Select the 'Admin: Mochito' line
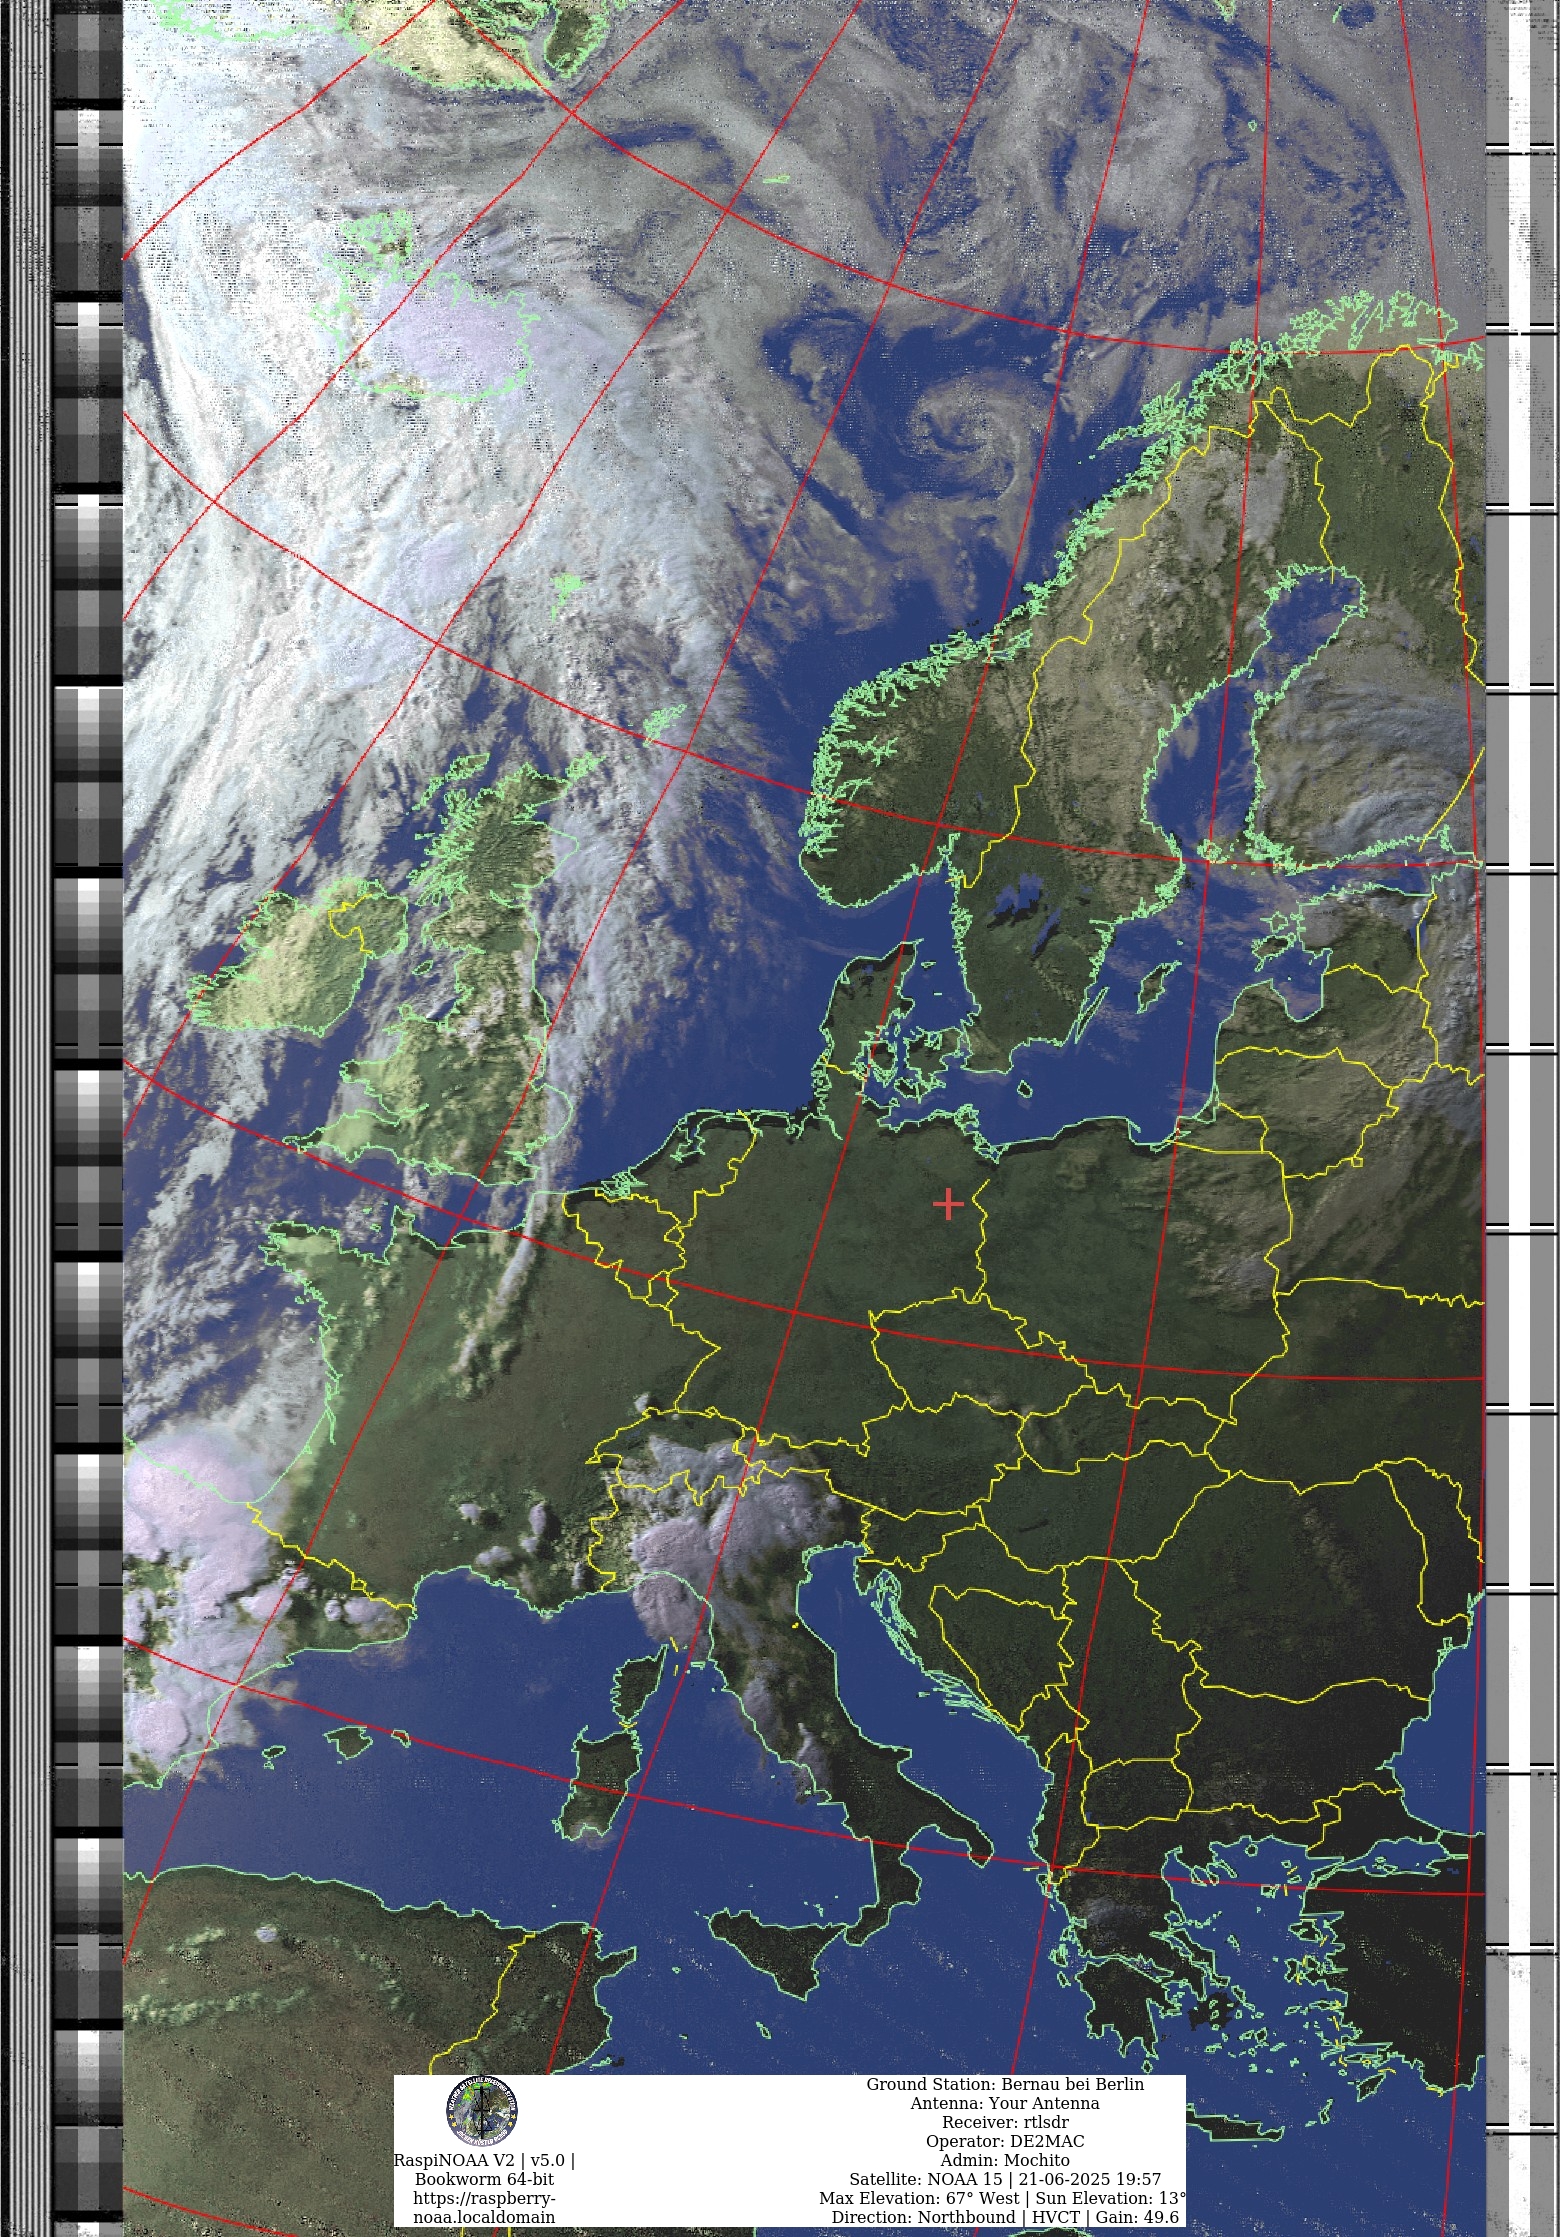 pos(1005,2160)
